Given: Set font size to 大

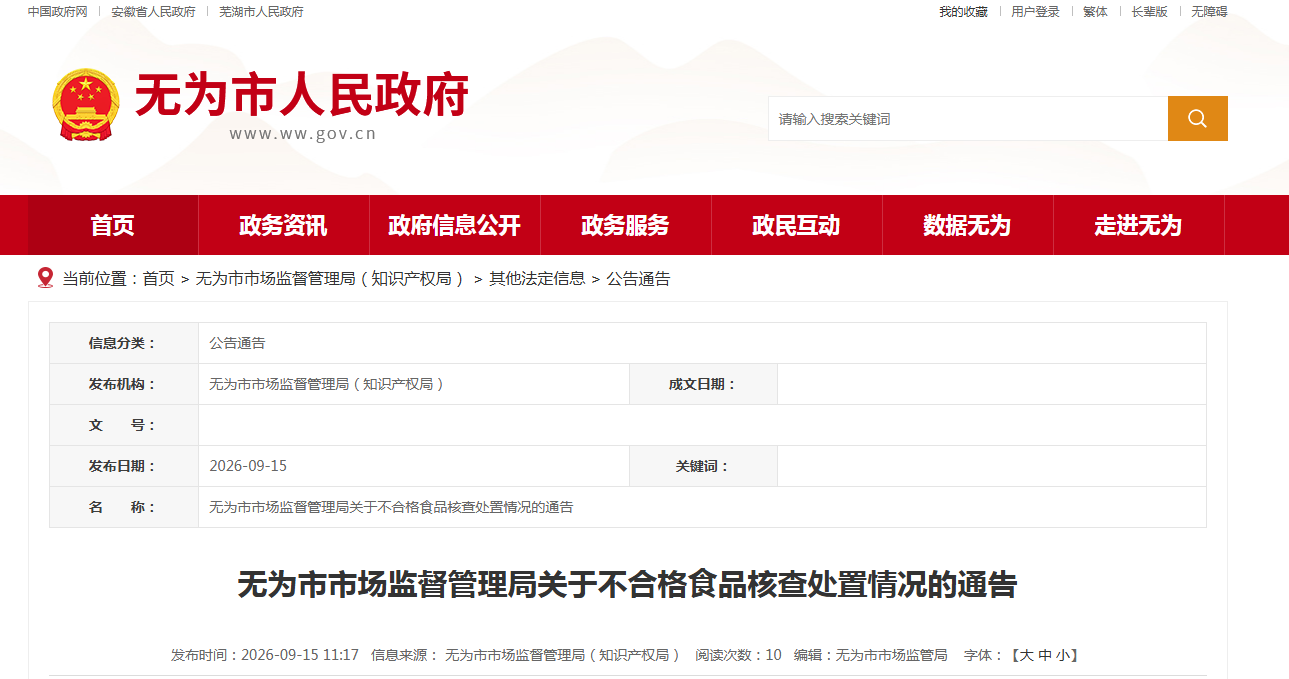Looking at the screenshot, I should (1026, 655).
